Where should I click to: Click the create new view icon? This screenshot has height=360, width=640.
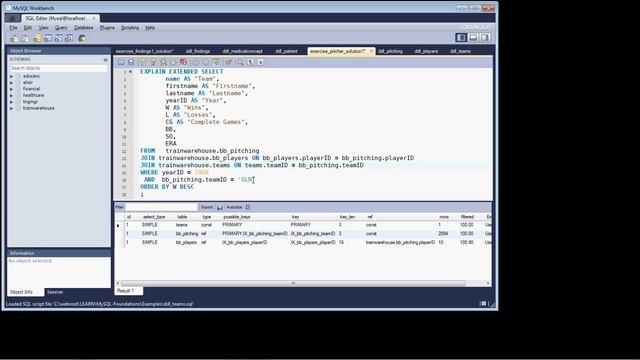[58, 38]
